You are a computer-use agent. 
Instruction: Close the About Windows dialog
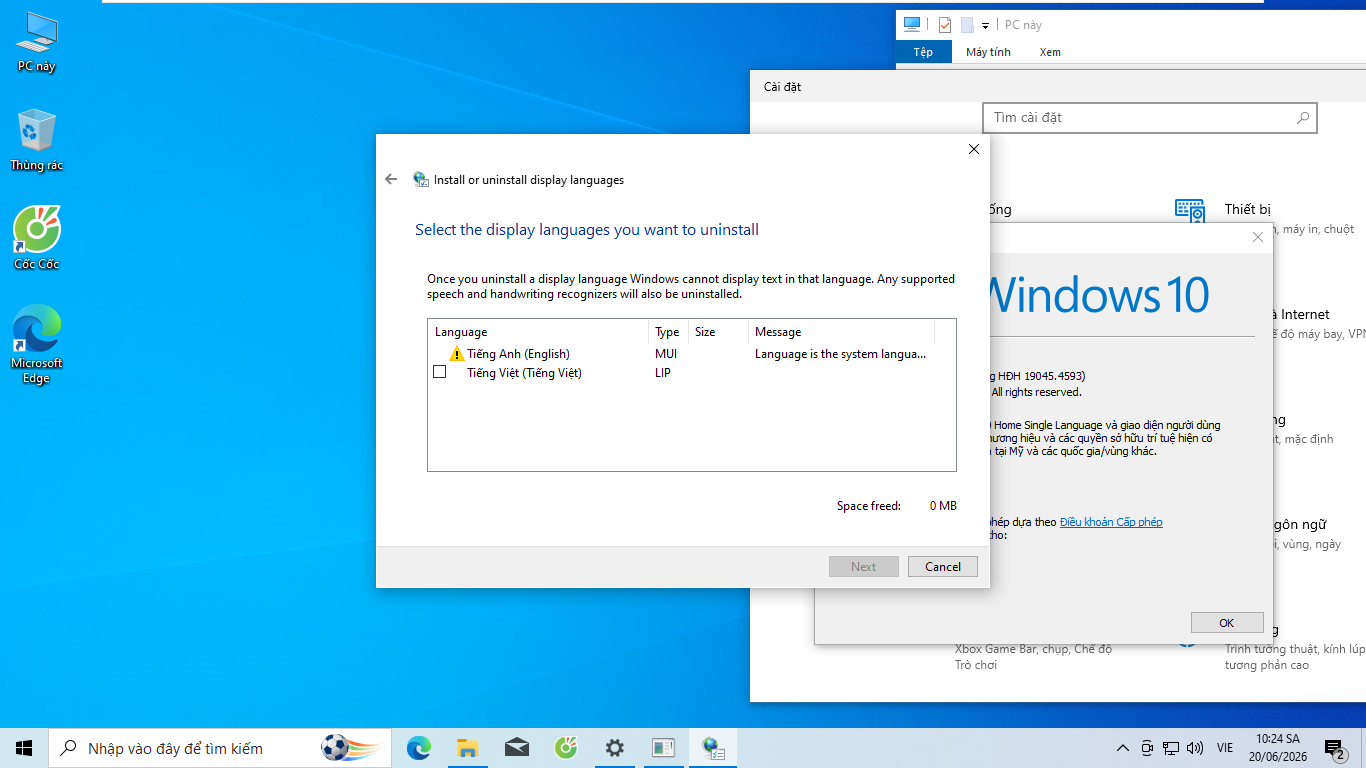pos(1258,237)
